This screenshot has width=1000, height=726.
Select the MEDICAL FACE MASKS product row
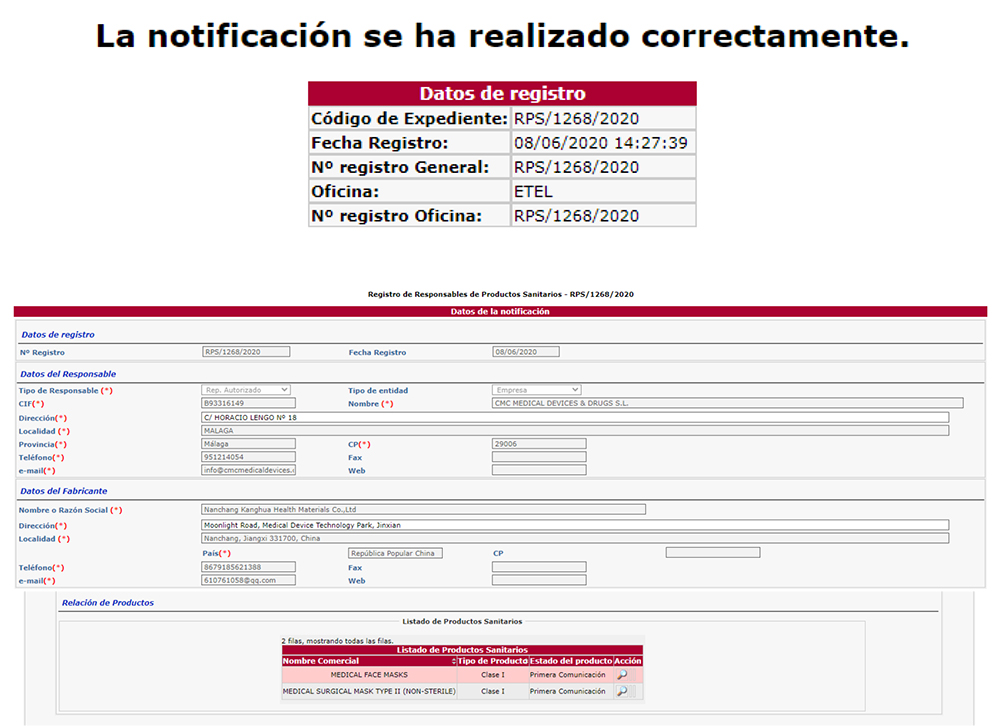[x=369, y=675]
